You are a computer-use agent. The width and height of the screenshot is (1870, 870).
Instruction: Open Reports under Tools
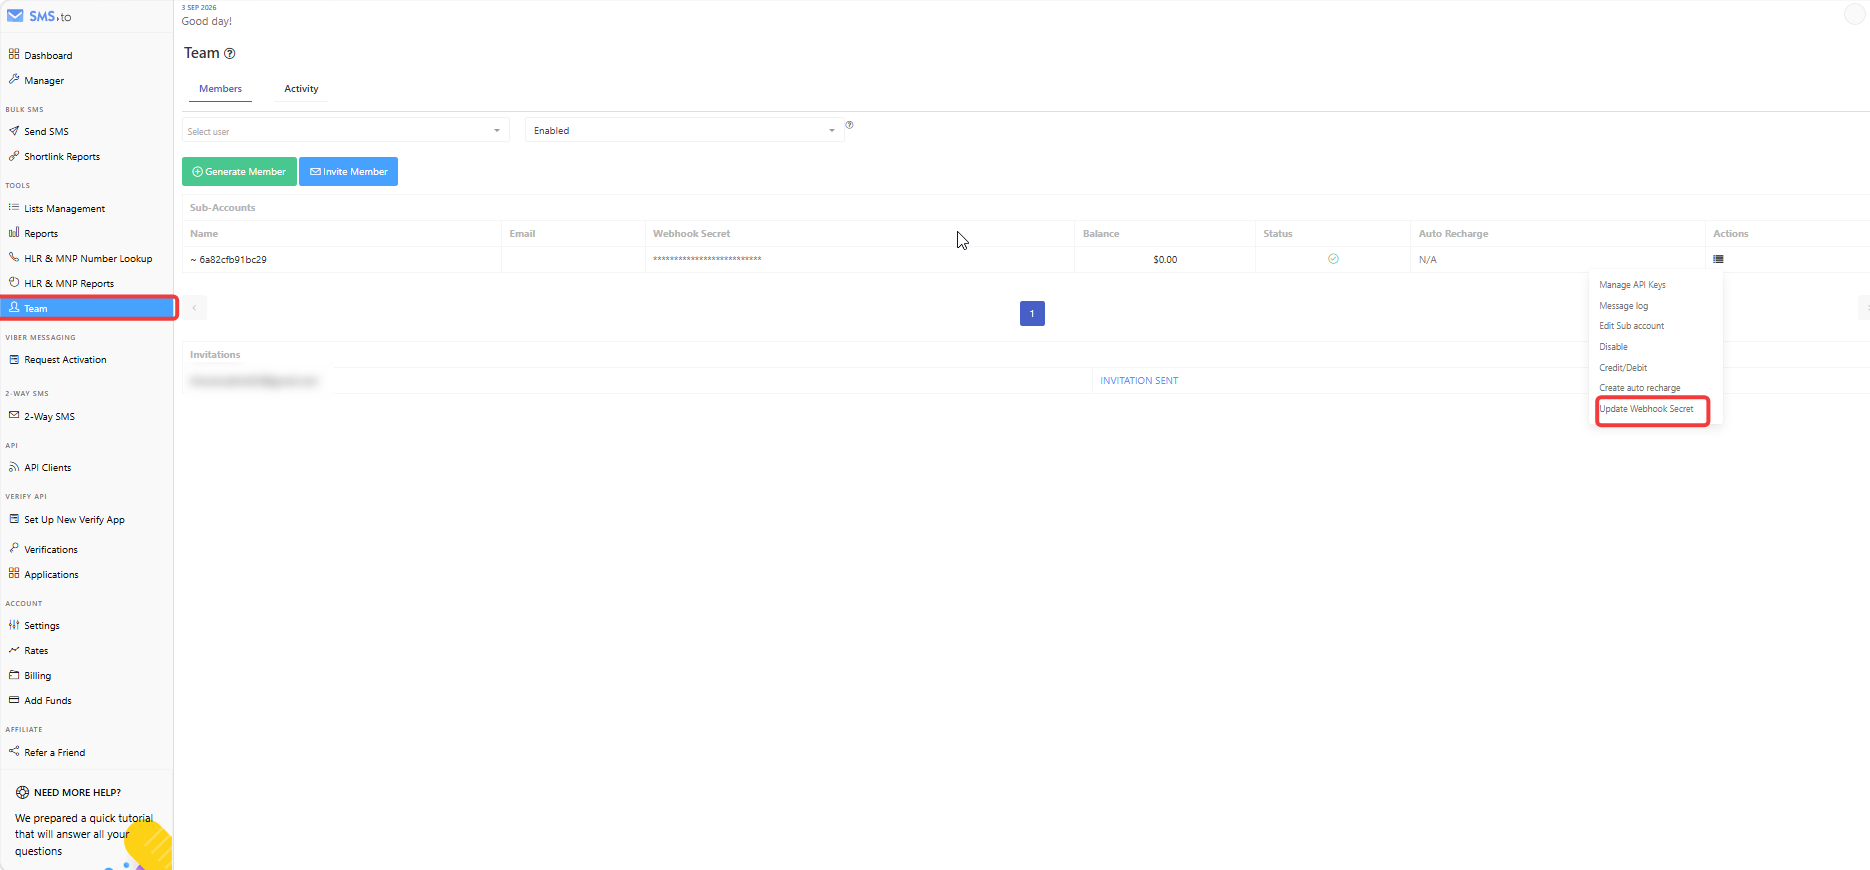click(x=41, y=234)
